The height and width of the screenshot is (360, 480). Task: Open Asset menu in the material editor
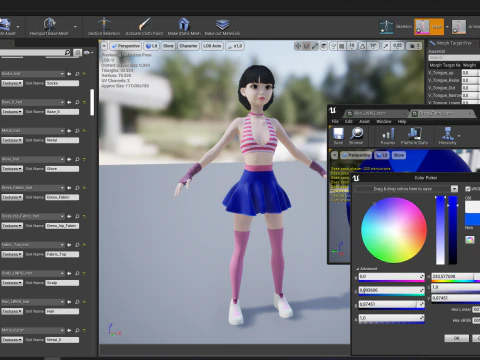coord(364,121)
